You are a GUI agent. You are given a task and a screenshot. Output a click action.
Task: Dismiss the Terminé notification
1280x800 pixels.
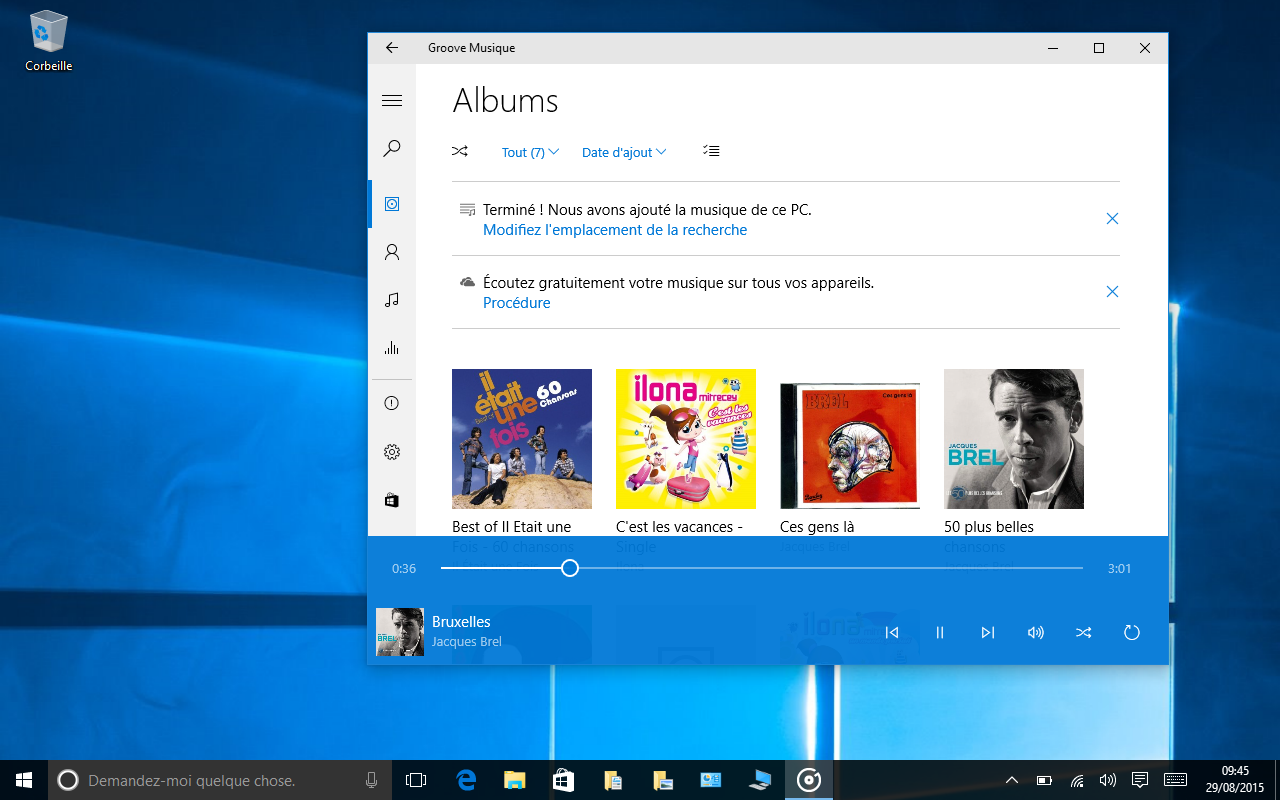point(1112,218)
